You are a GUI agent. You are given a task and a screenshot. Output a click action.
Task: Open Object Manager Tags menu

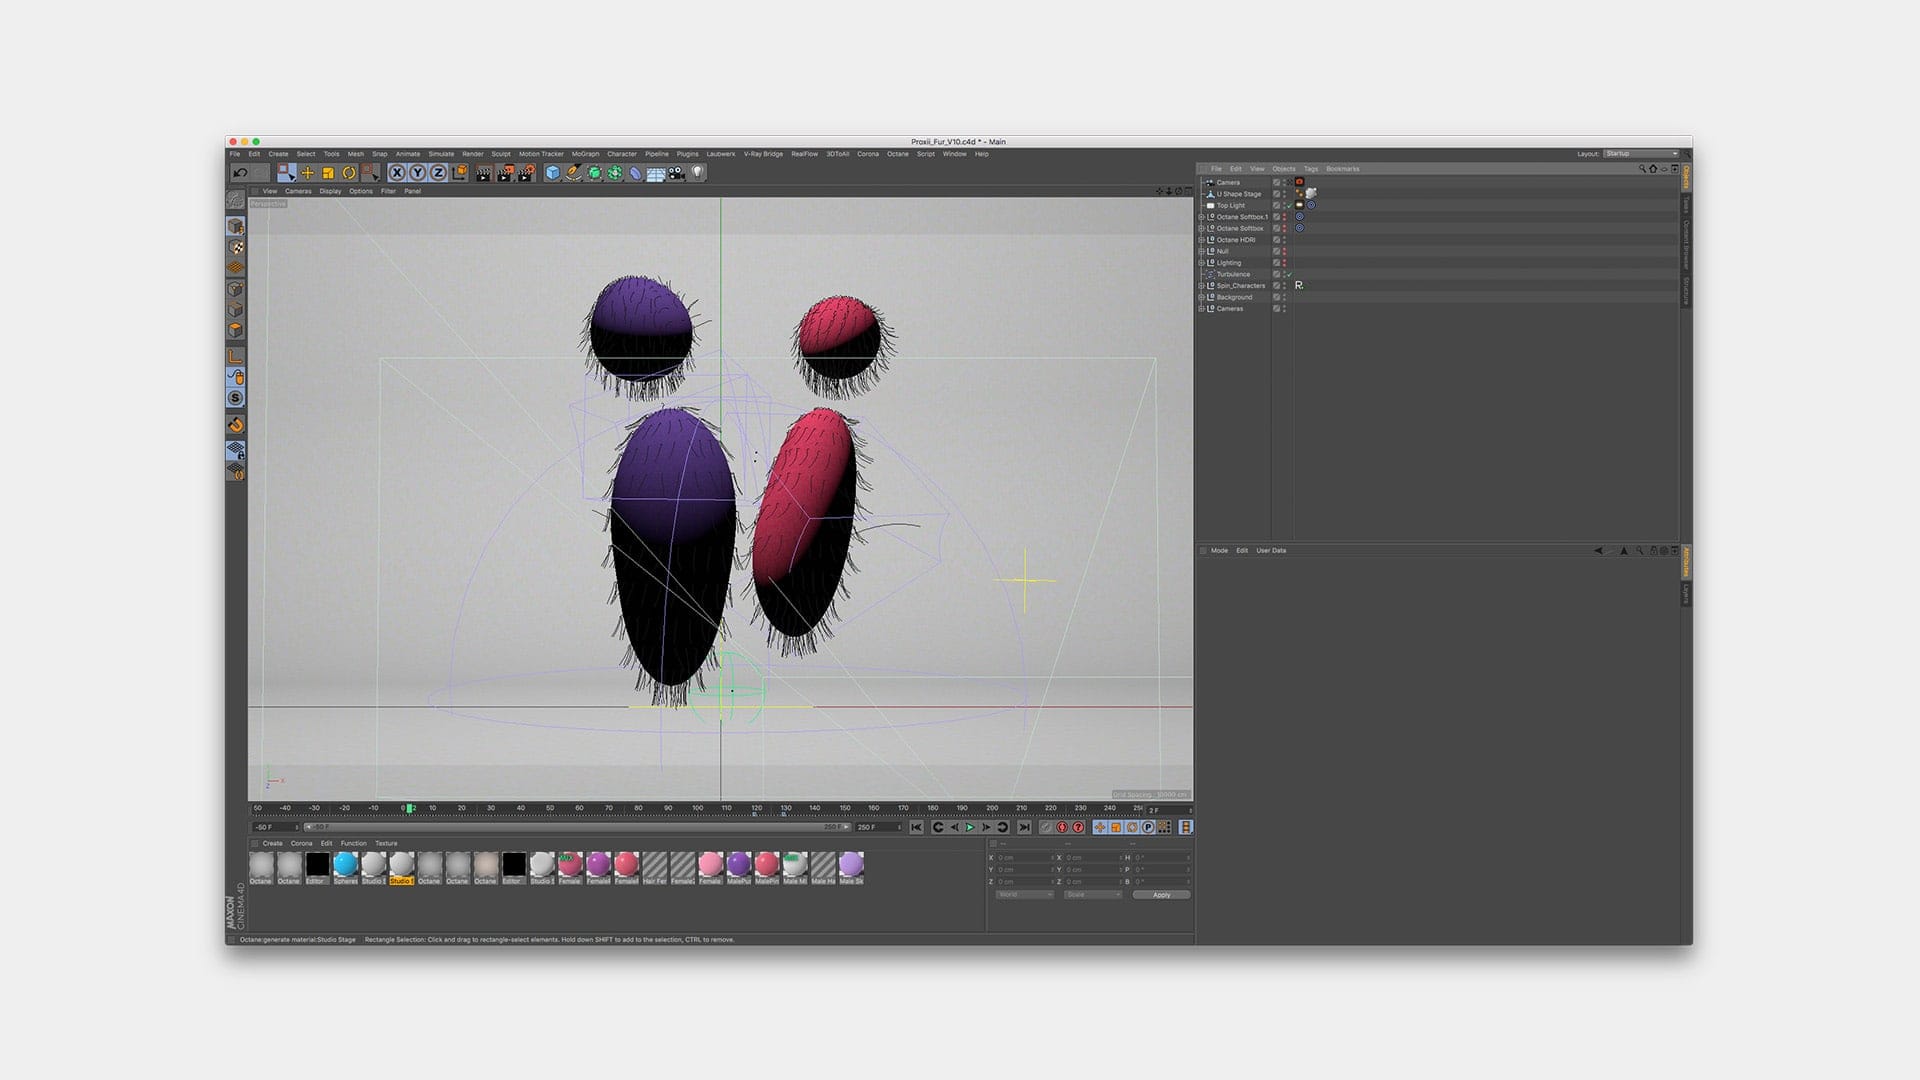pyautogui.click(x=1311, y=169)
